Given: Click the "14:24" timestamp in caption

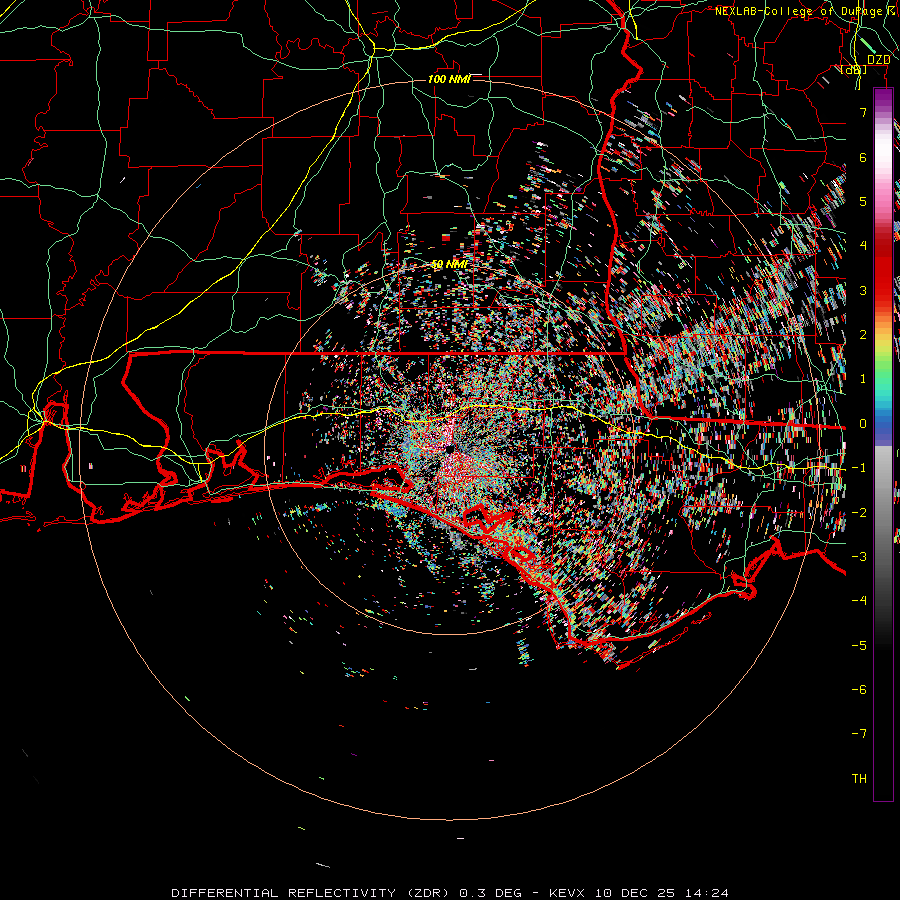Looking at the screenshot, I should pos(707,893).
